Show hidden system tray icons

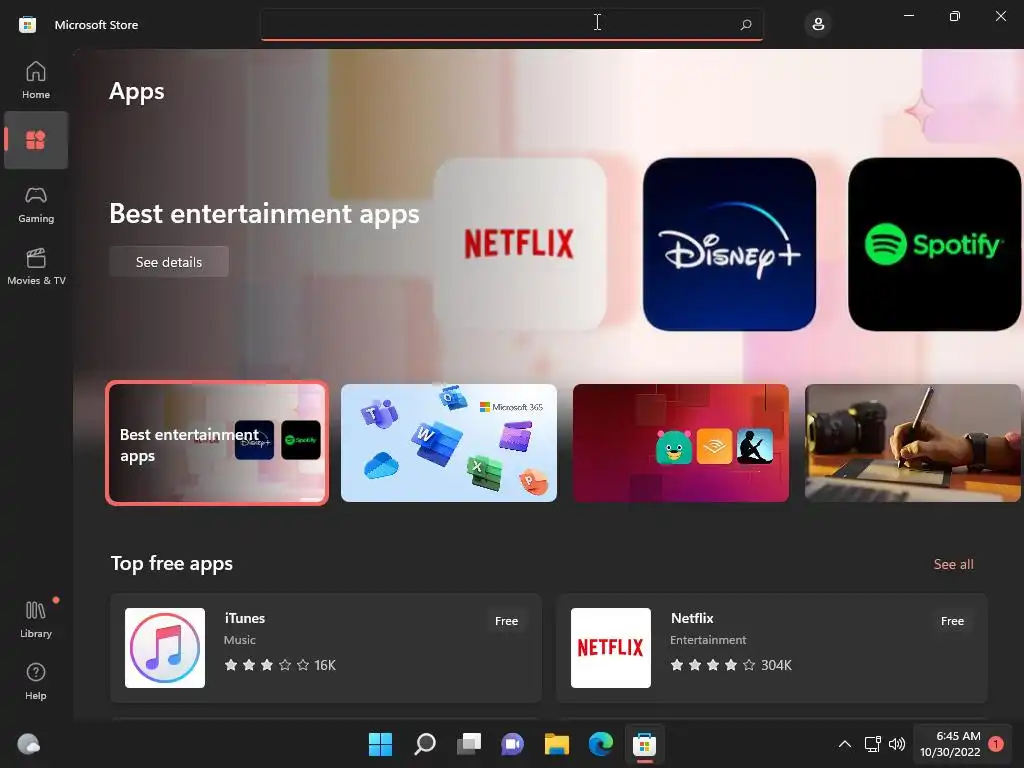click(844, 744)
